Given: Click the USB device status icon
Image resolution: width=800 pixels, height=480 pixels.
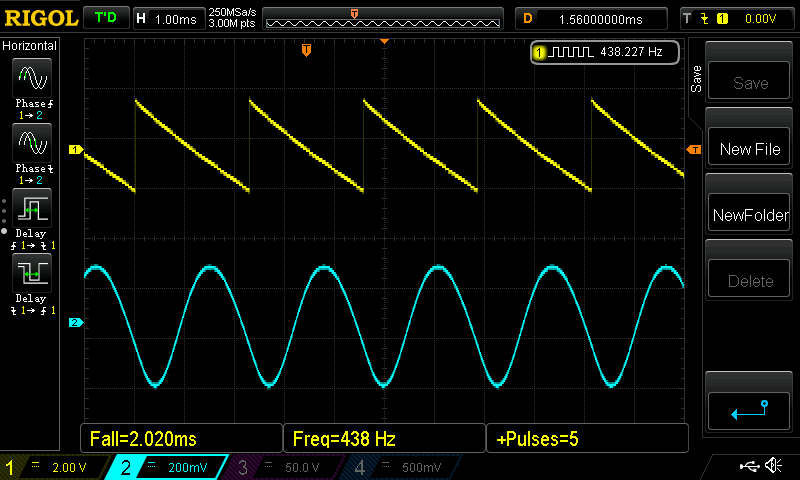Looking at the screenshot, I should [x=750, y=466].
